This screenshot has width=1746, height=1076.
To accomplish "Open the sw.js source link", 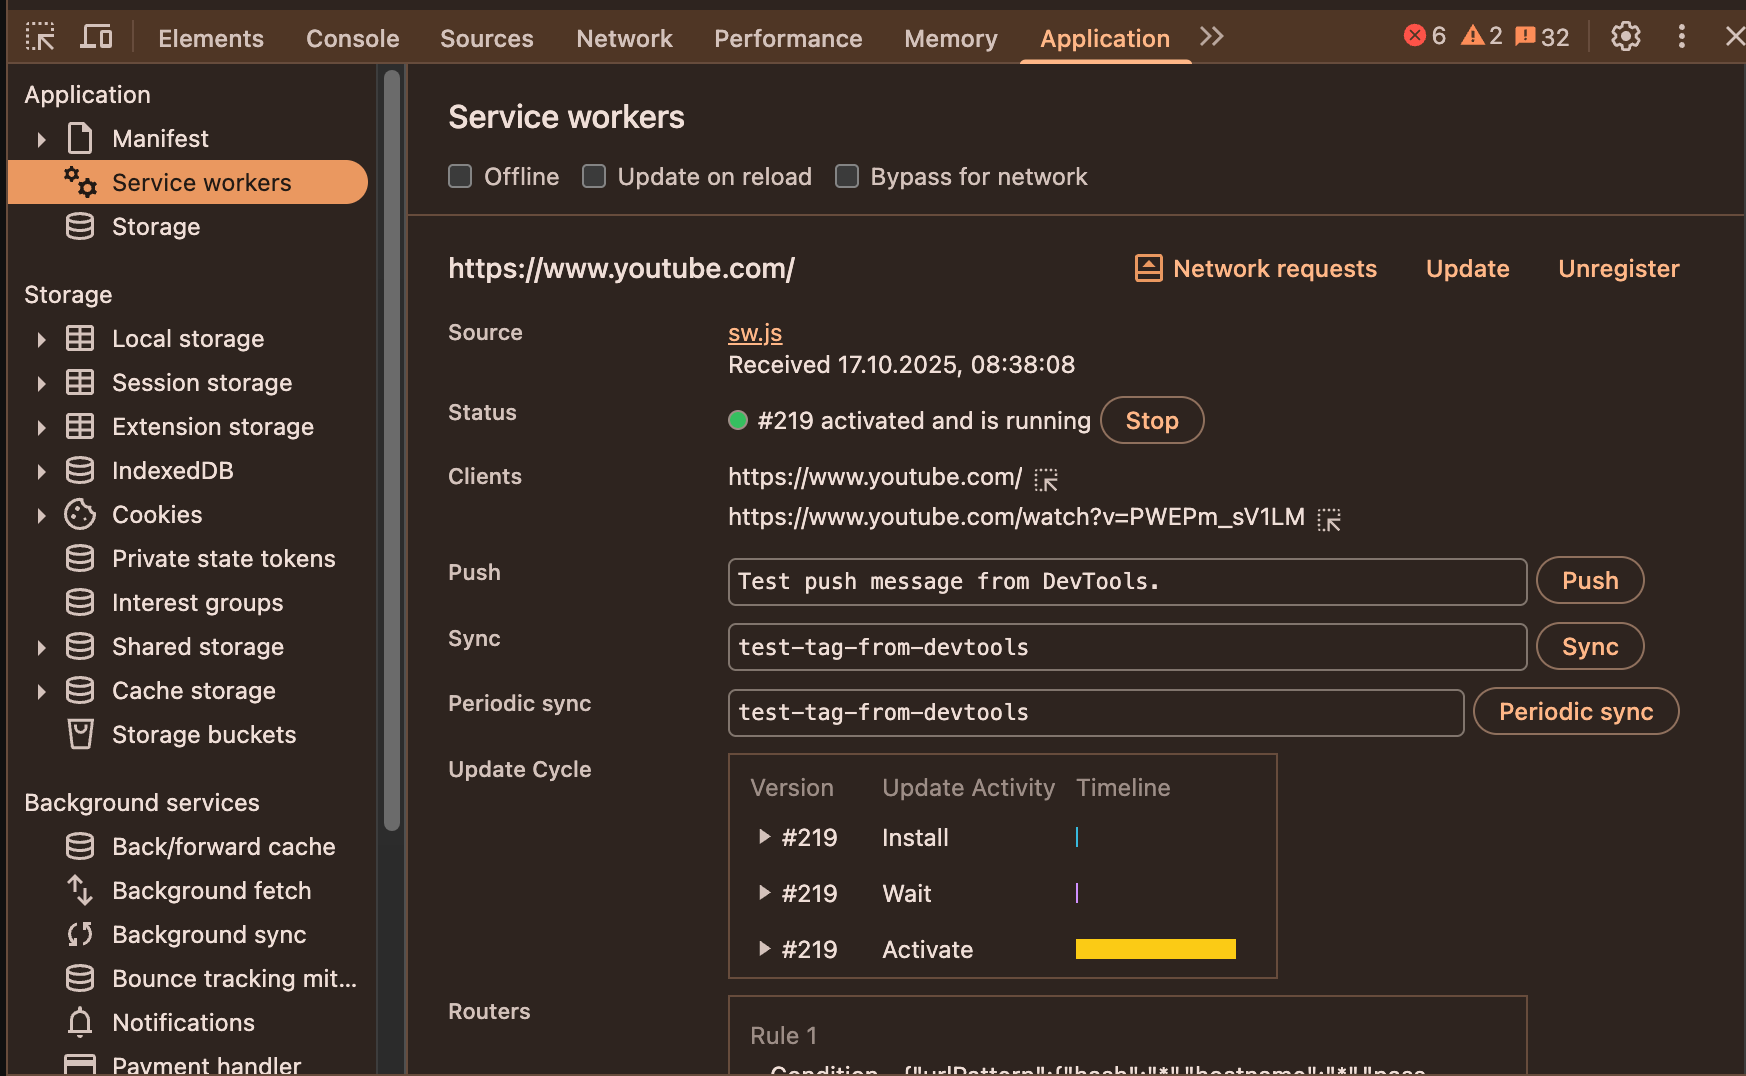I will pyautogui.click(x=754, y=333).
